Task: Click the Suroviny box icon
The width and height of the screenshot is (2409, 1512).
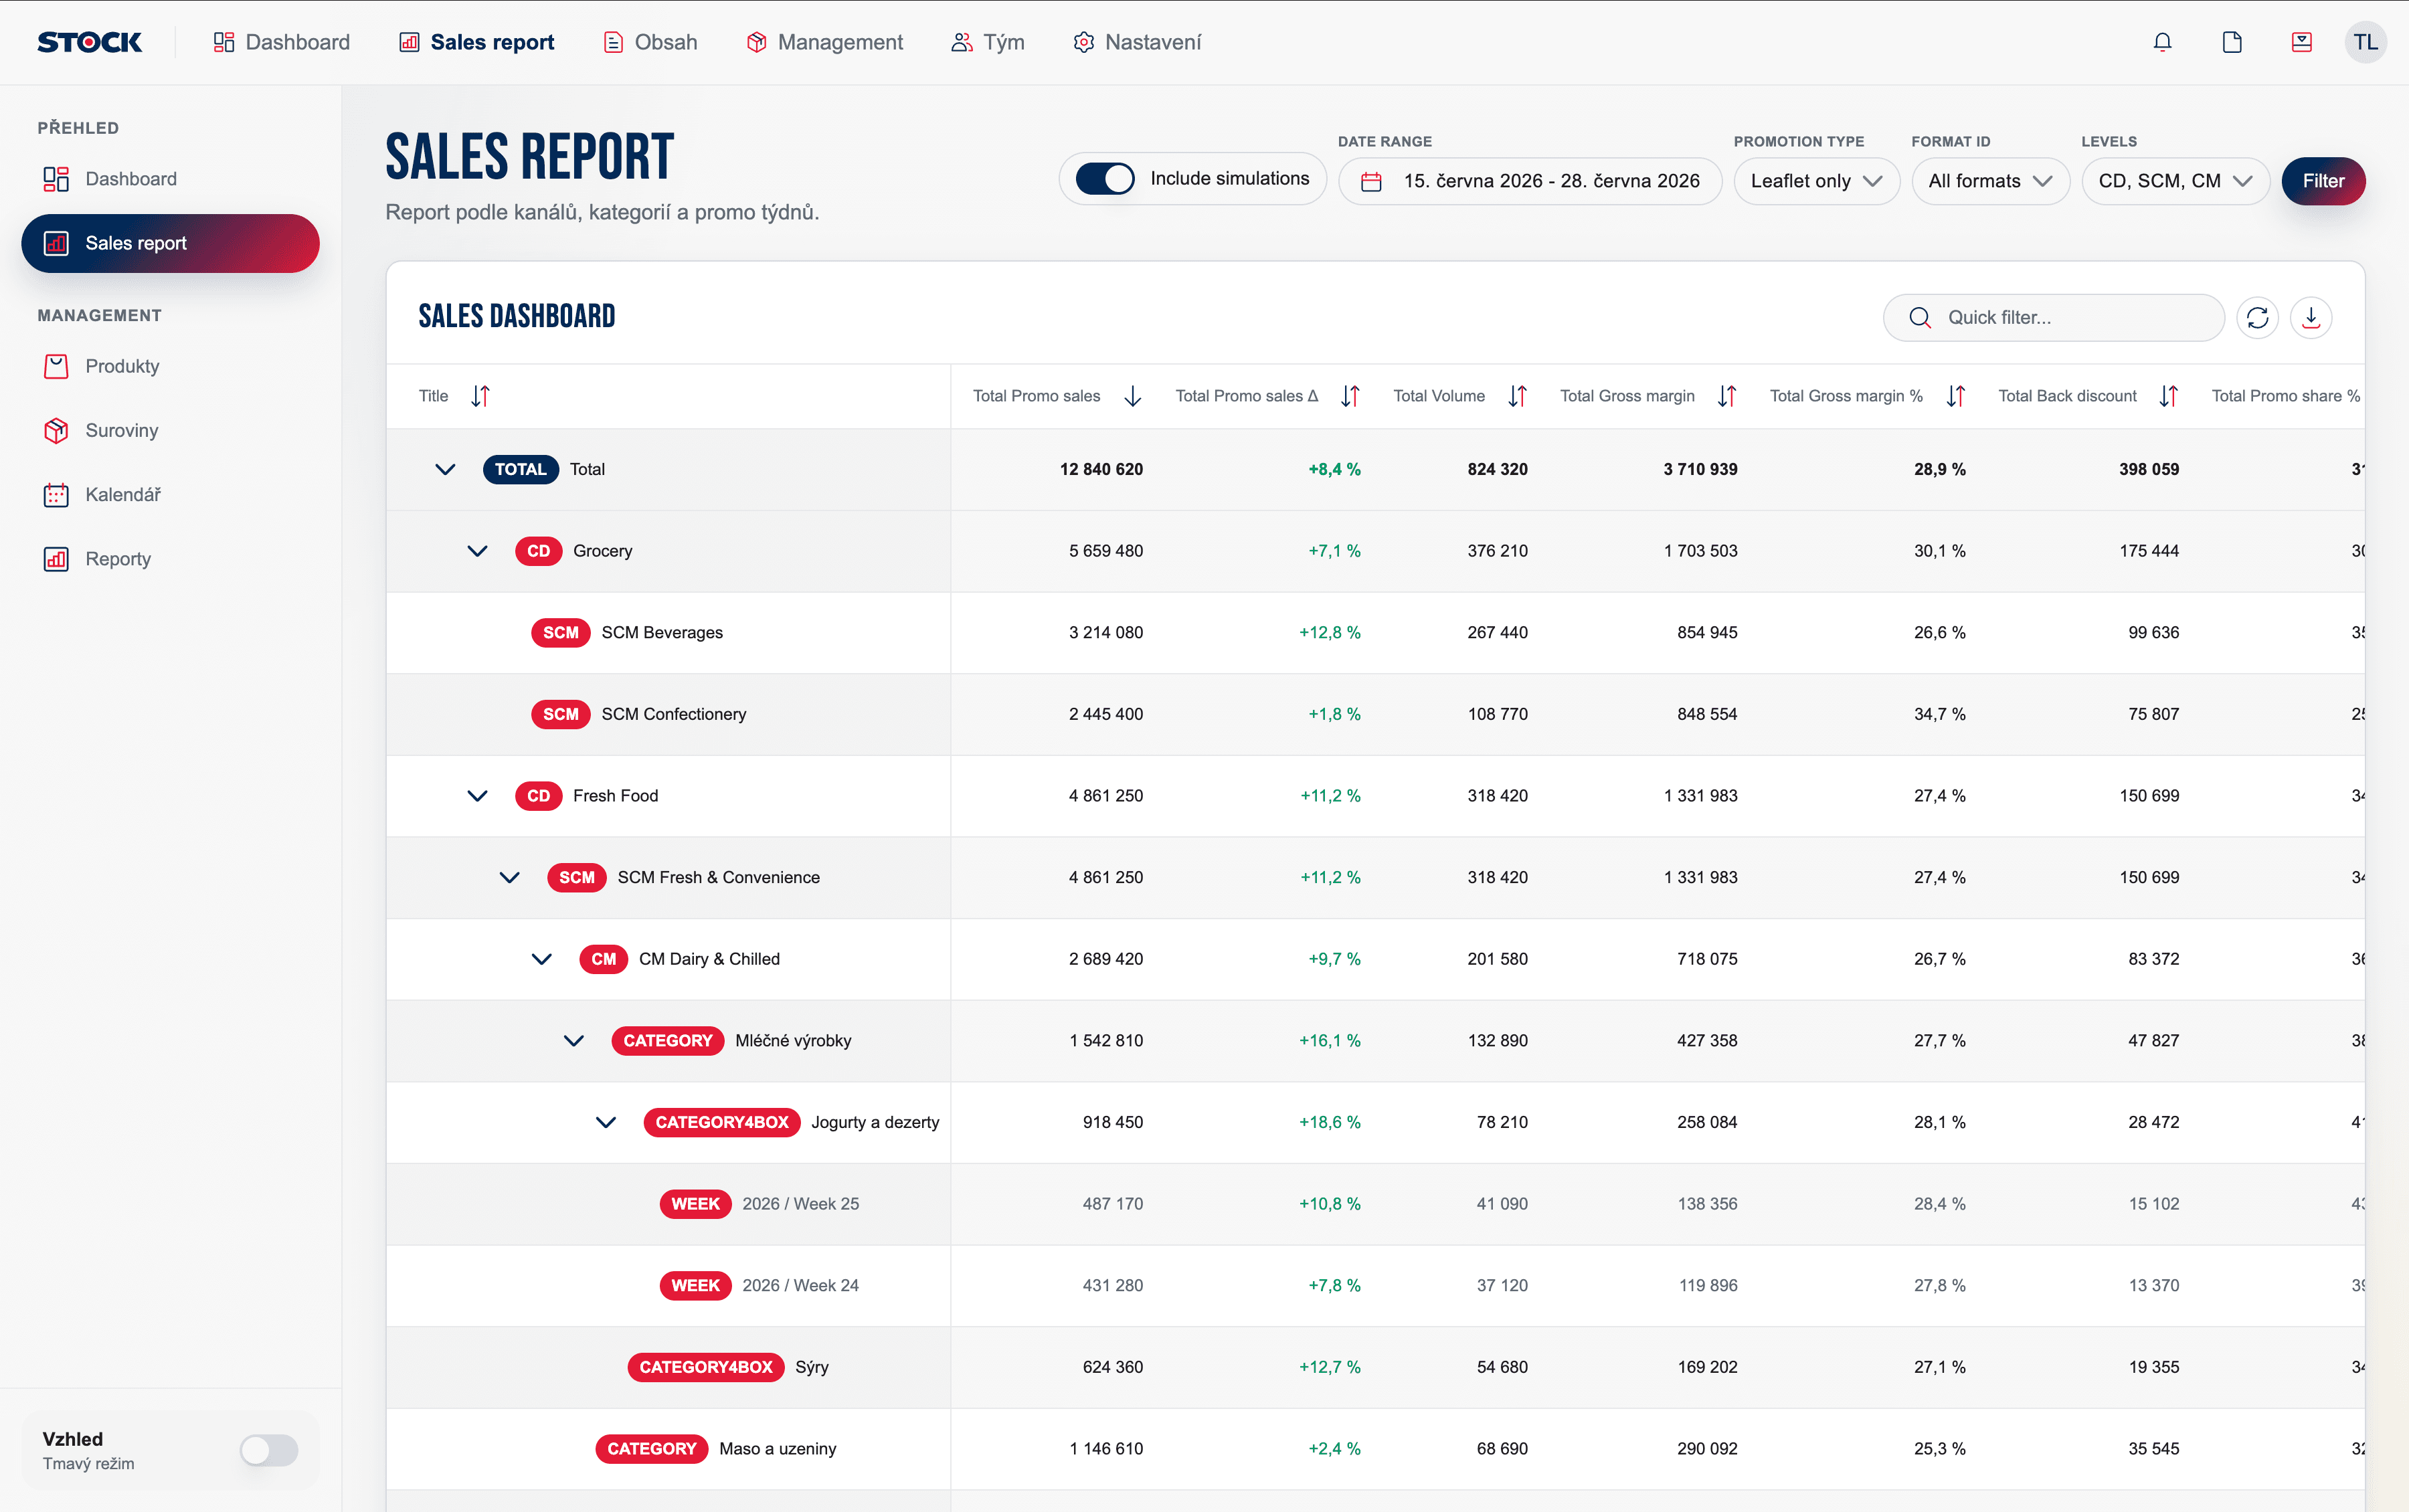Action: [x=56, y=430]
